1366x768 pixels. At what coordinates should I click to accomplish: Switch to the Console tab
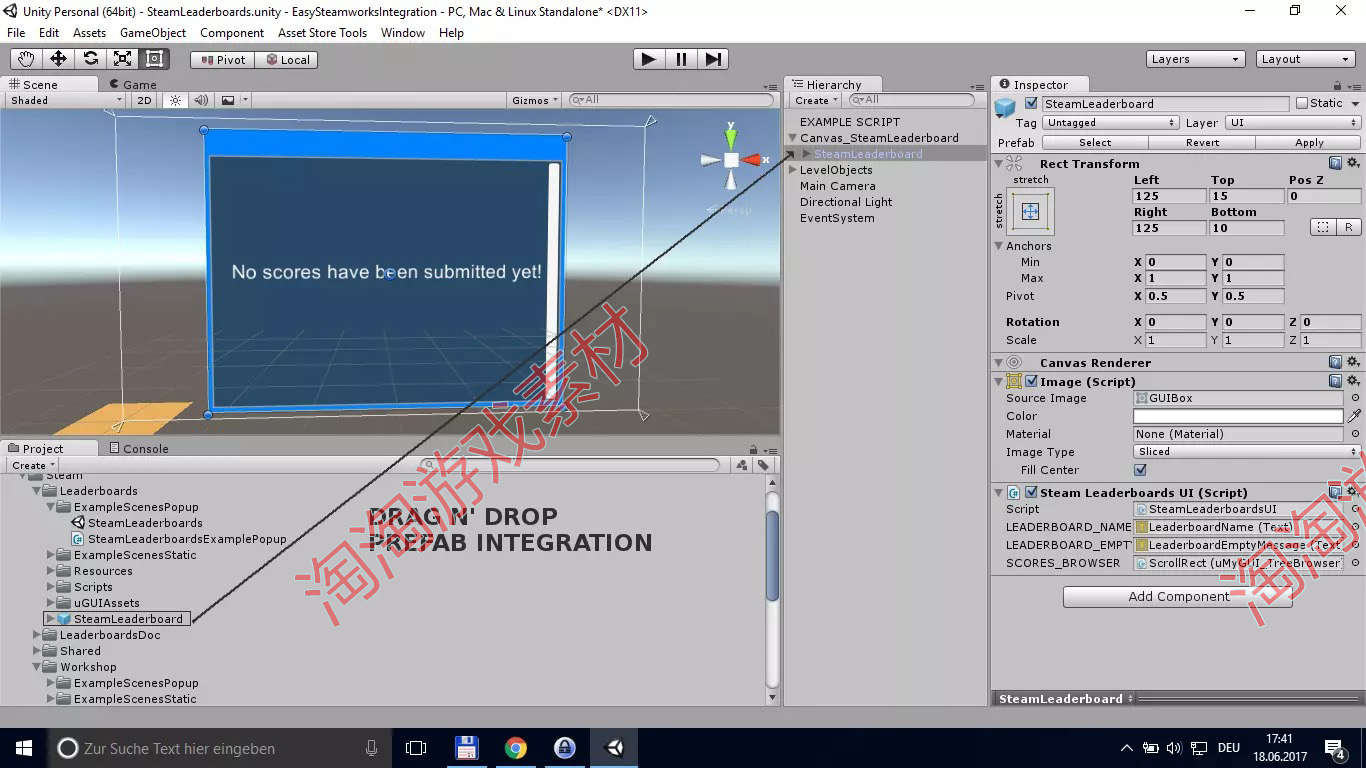tap(138, 449)
